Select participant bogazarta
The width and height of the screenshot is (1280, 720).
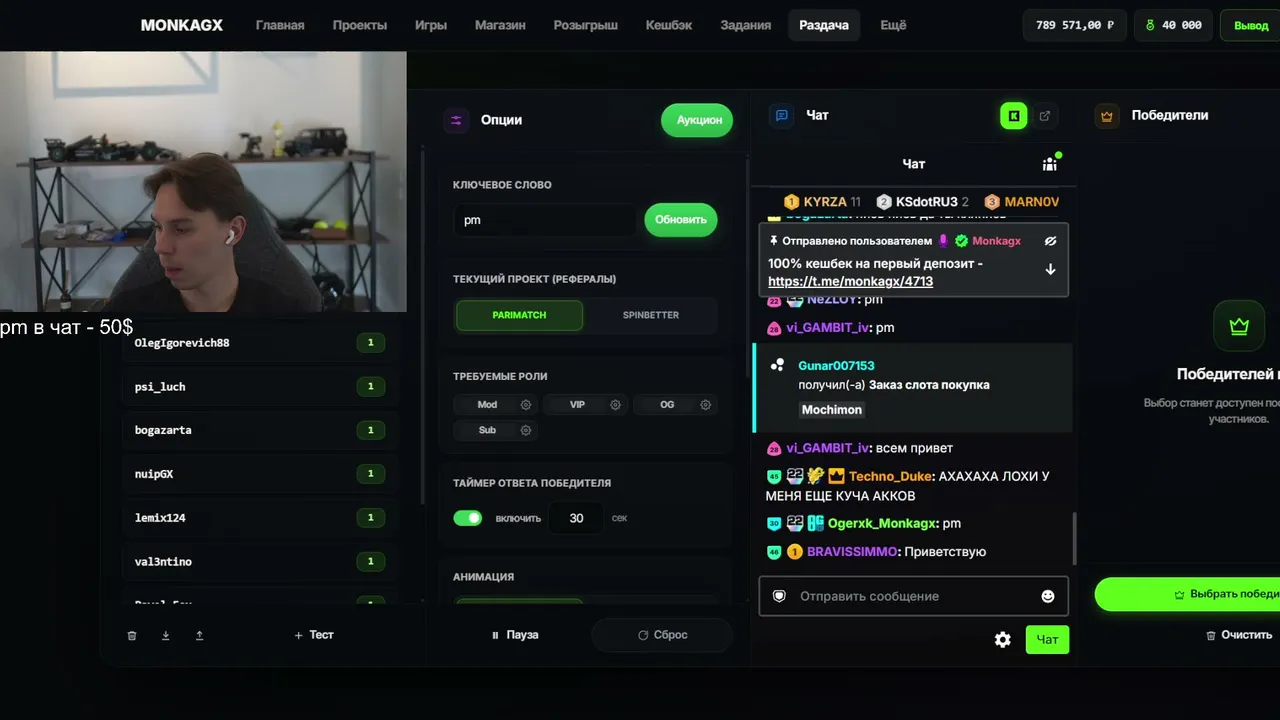pos(258,430)
